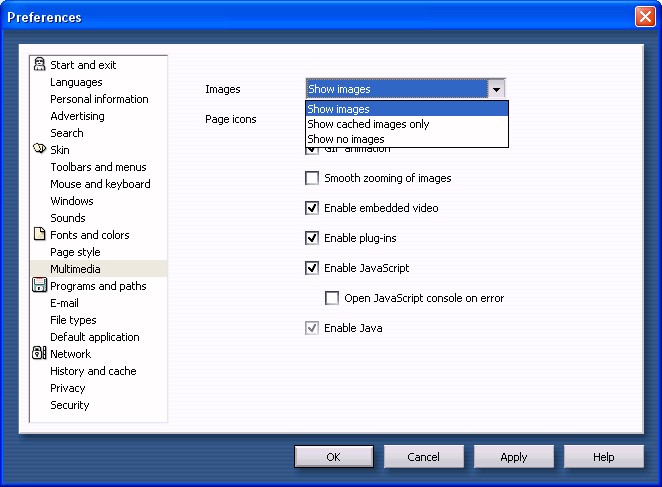The width and height of the screenshot is (662, 487).
Task: Close the Preferences dialog window
Action: tap(645, 16)
